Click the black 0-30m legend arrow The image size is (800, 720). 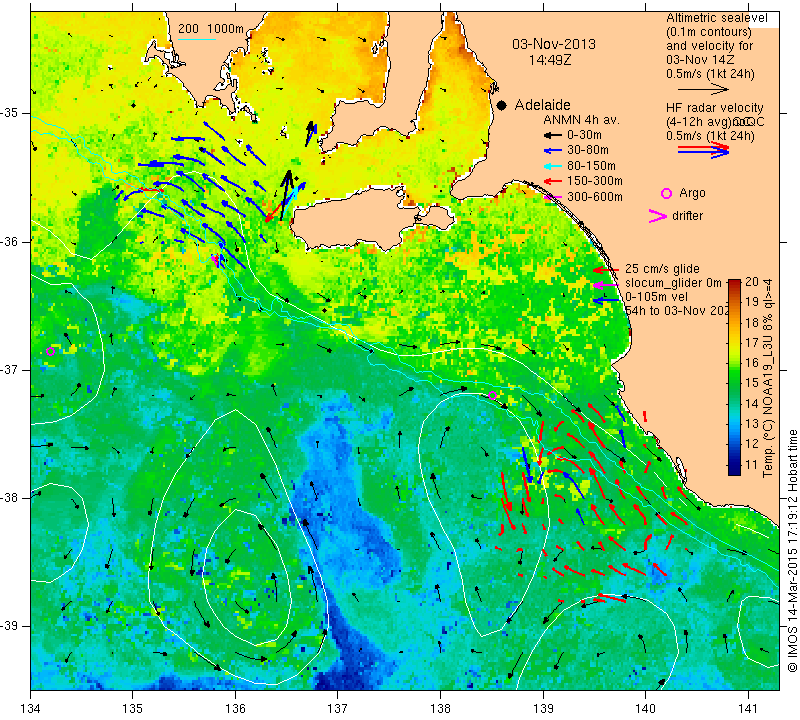(x=552, y=136)
